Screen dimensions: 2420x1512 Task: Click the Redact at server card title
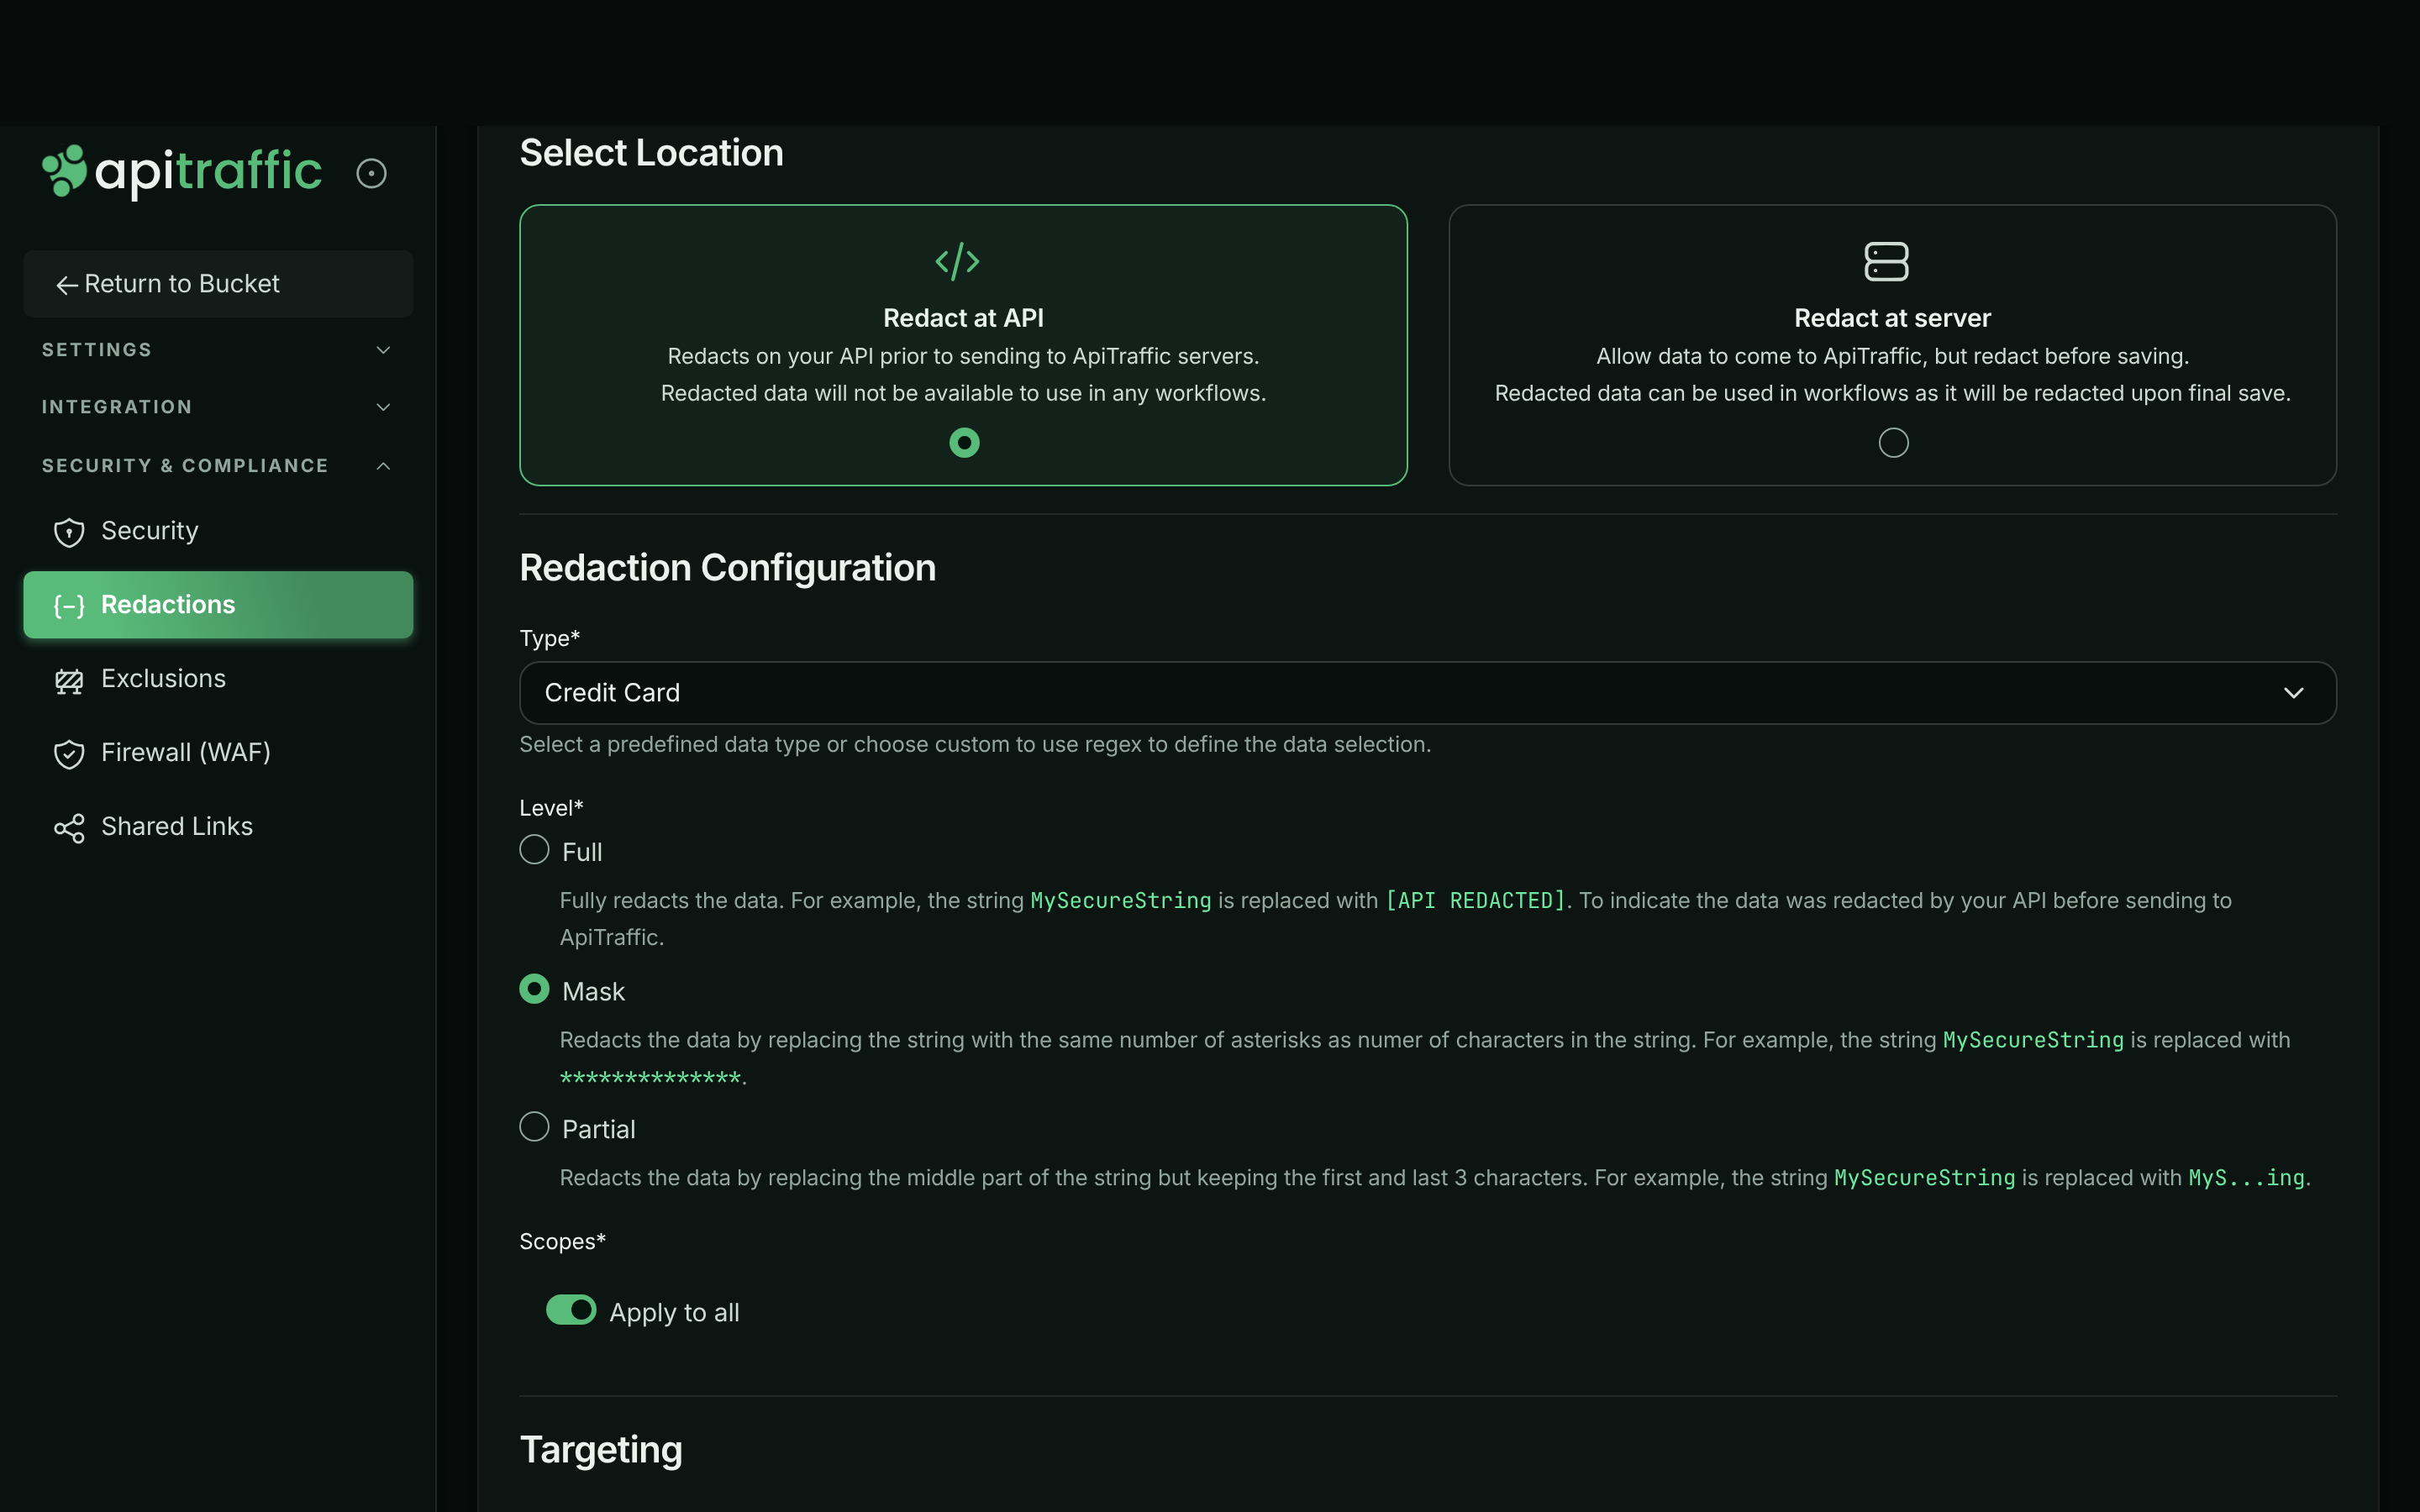[1892, 318]
